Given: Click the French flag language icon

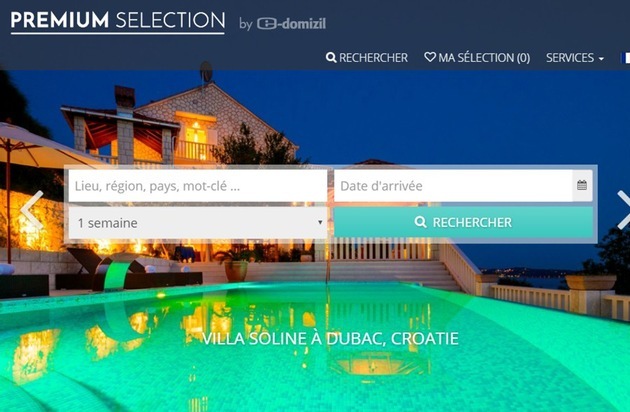Looking at the screenshot, I should pos(625,58).
